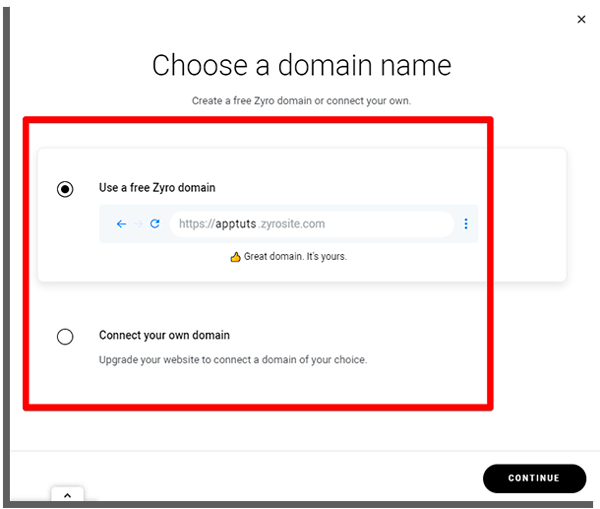This screenshot has width=600, height=509.
Task: Click the forward arrow in the domain preview
Action: 139,224
